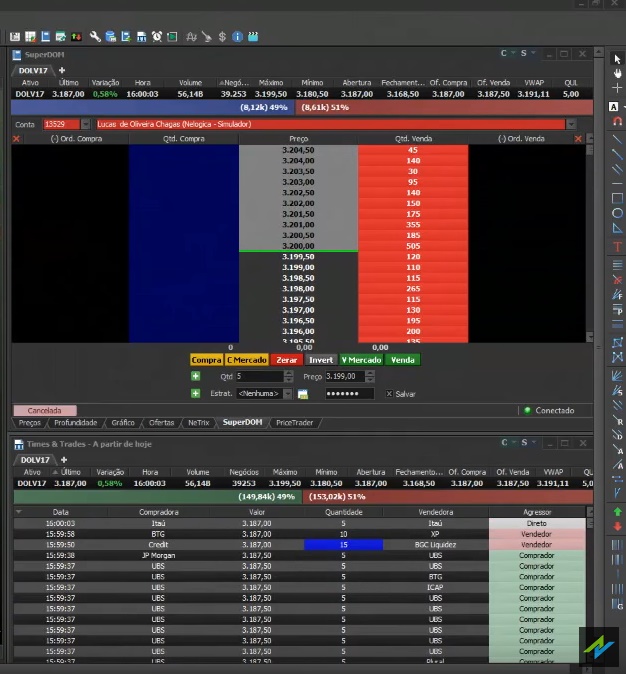Cancel all sell orders with right red X
The width and height of the screenshot is (626, 674).
coord(578,139)
